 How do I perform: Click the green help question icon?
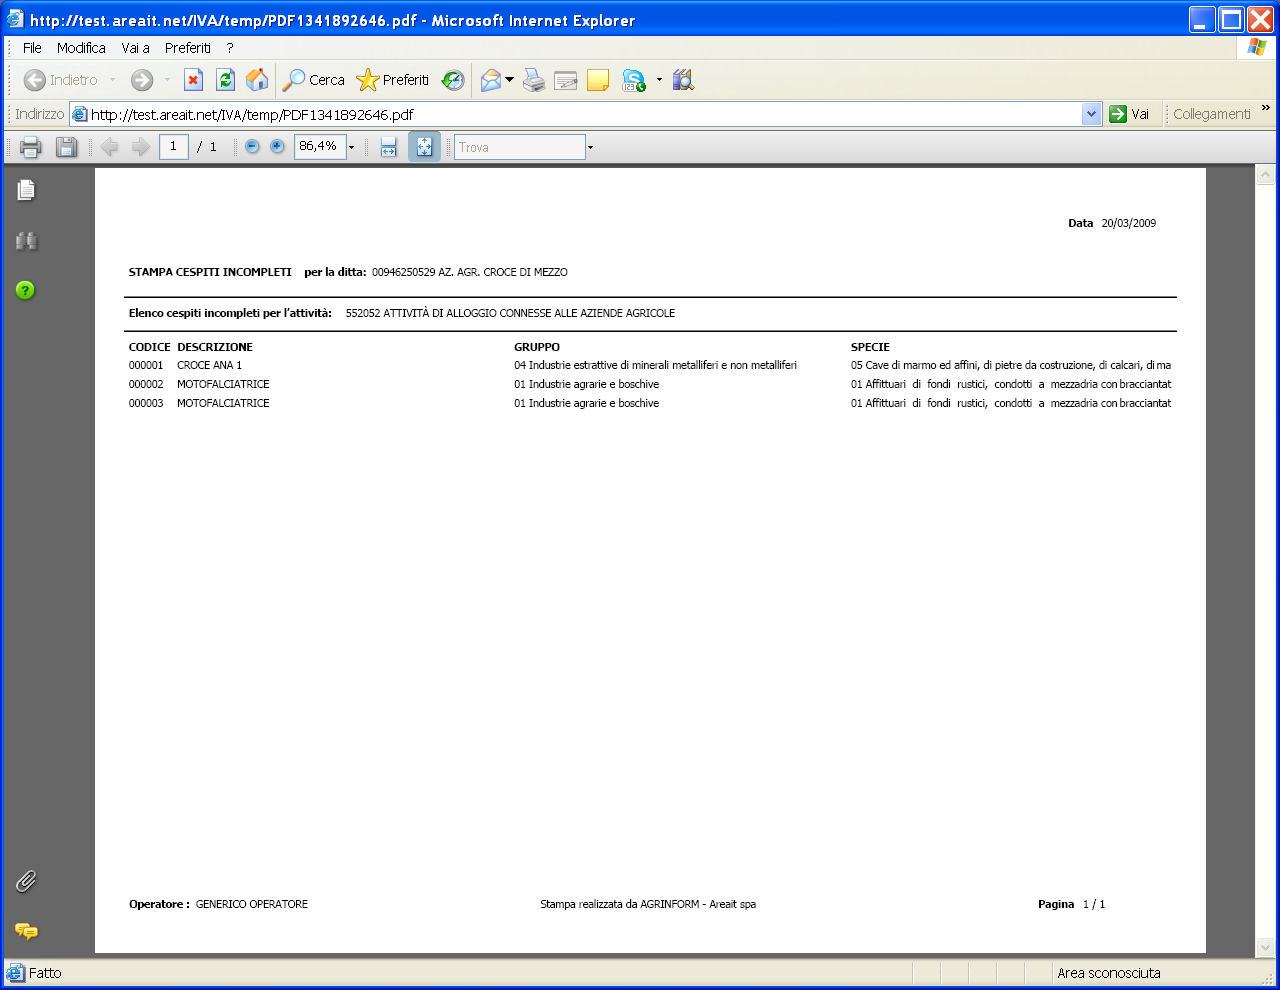click(x=26, y=290)
